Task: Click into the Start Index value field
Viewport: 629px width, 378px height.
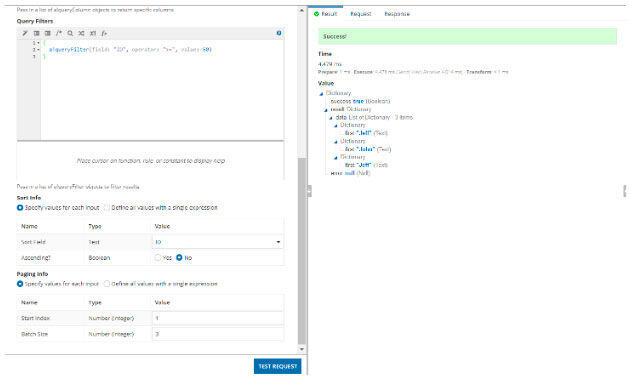Action: (218, 318)
